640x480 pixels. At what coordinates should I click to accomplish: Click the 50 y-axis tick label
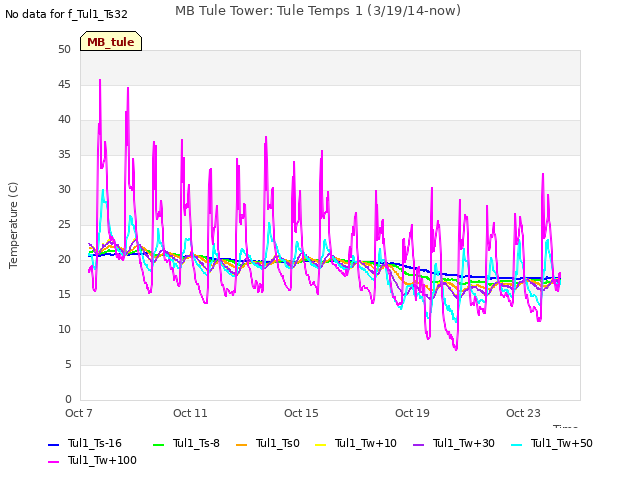click(64, 49)
